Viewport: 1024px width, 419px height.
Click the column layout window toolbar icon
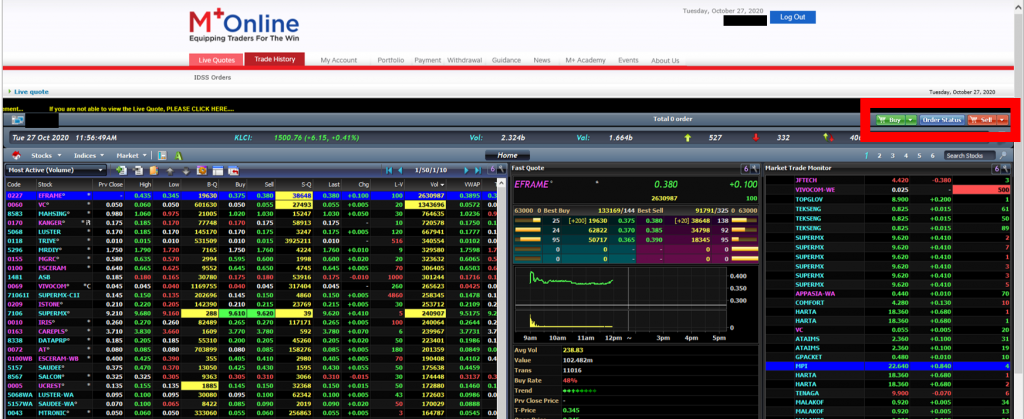[x=217, y=170]
